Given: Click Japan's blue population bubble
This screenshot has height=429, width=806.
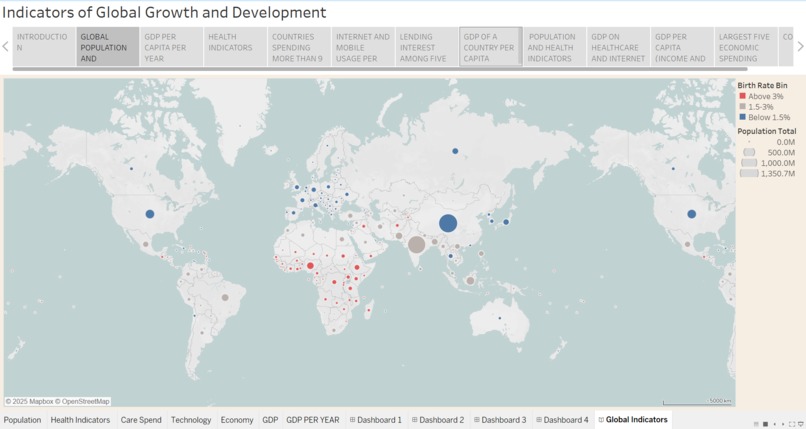Looking at the screenshot, I should [506, 222].
